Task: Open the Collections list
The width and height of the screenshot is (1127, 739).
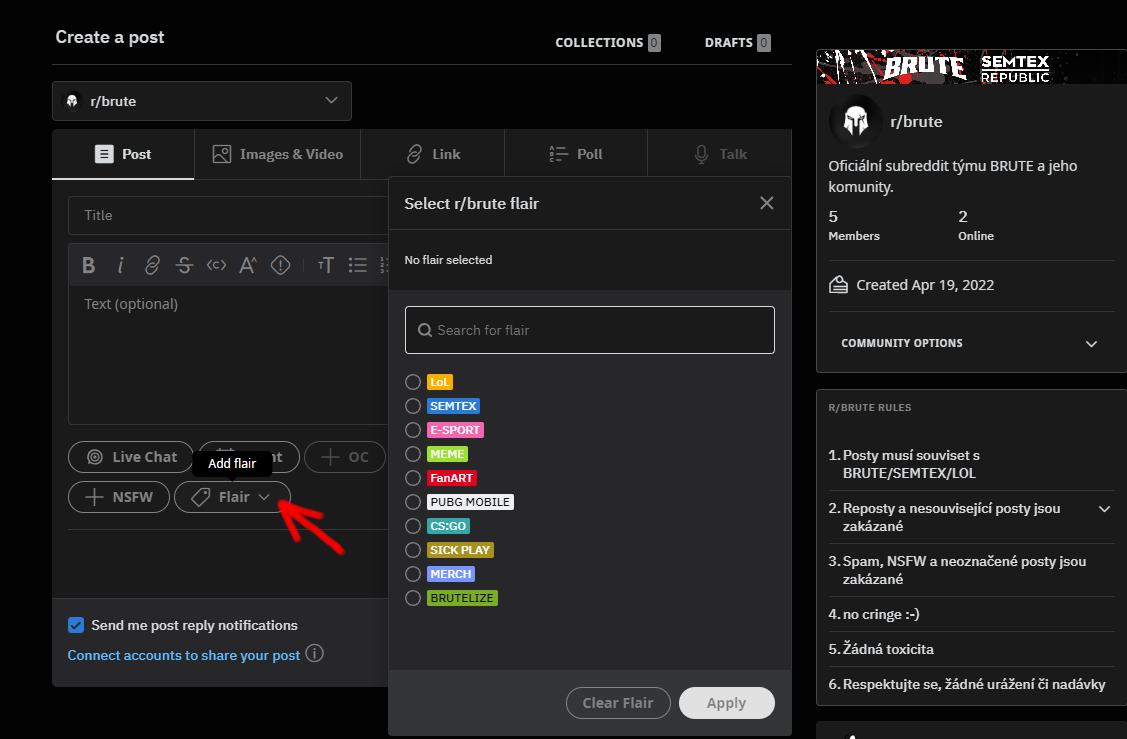Action: (x=608, y=42)
